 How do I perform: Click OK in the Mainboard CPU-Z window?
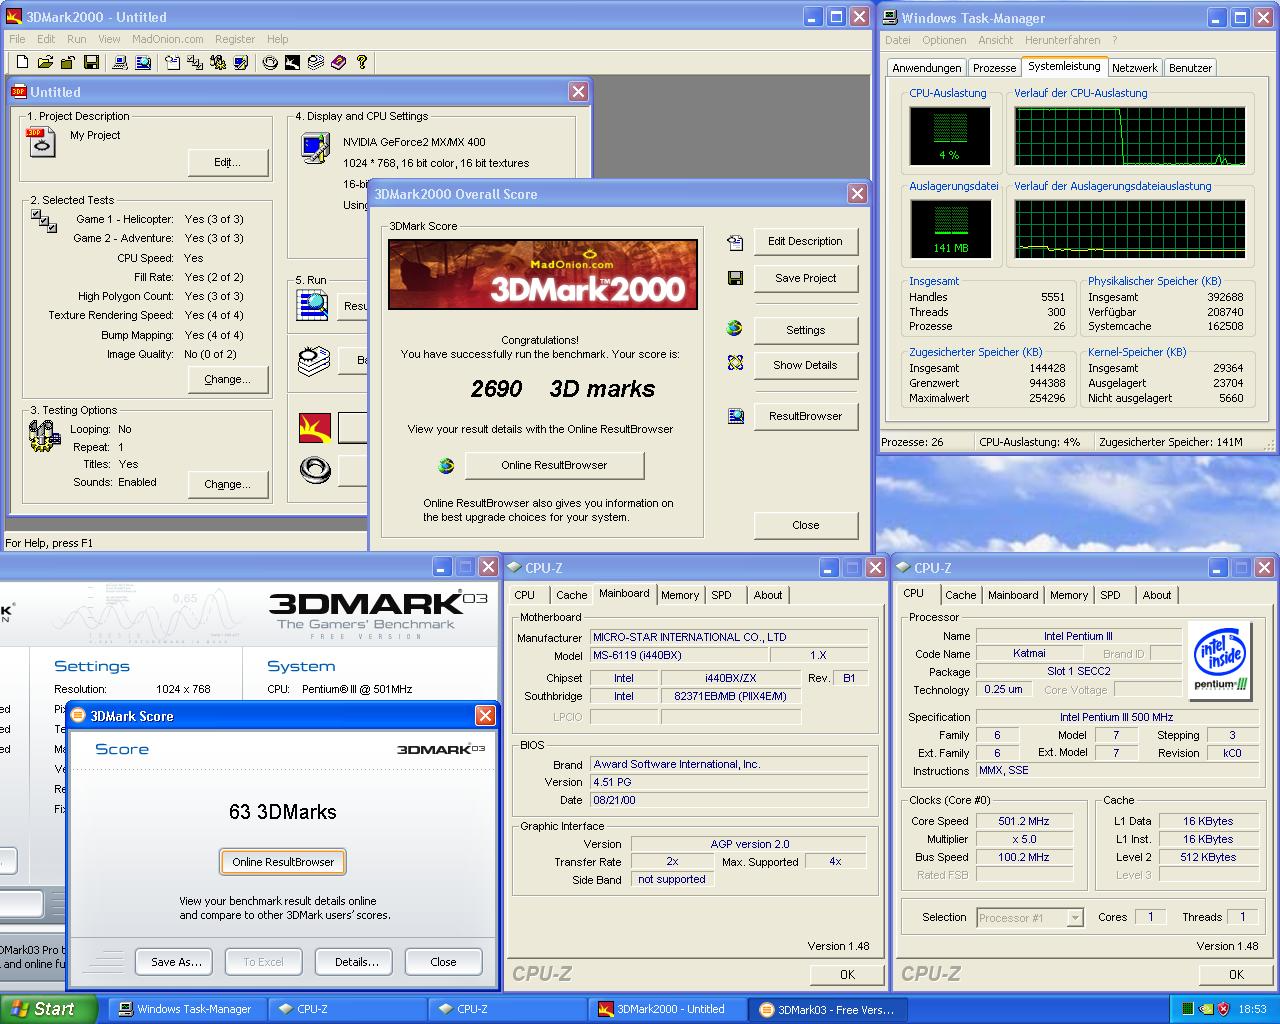point(847,974)
